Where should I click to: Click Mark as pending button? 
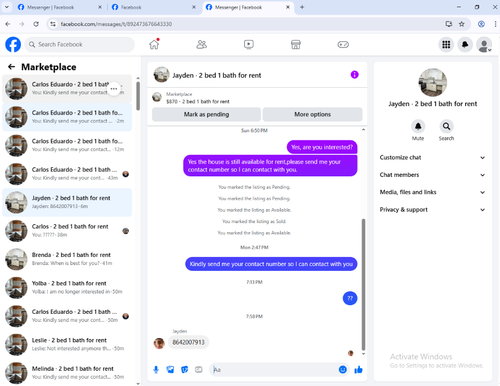(x=206, y=114)
